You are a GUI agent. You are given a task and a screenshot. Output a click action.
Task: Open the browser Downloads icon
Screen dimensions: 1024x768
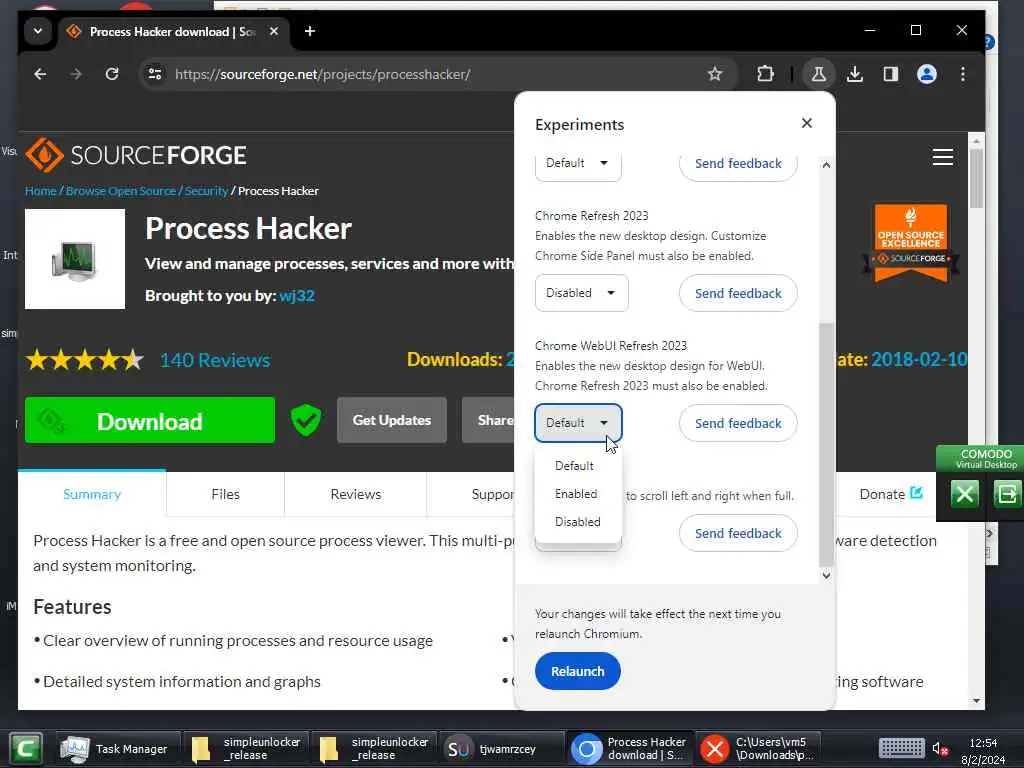coord(855,74)
